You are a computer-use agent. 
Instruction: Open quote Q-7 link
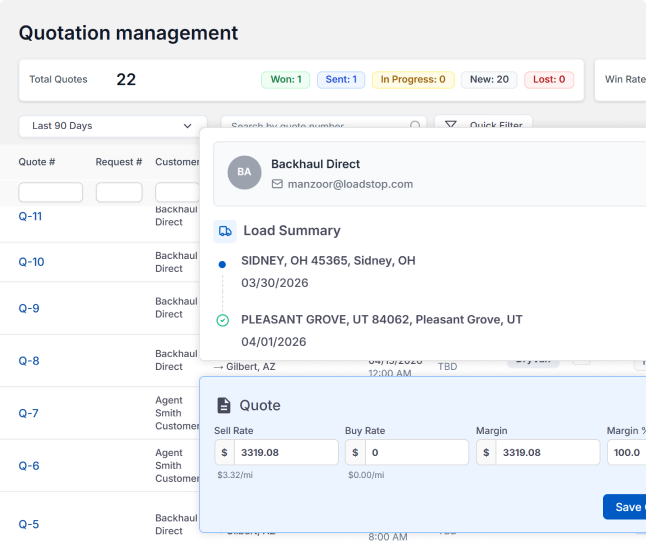click(28, 413)
